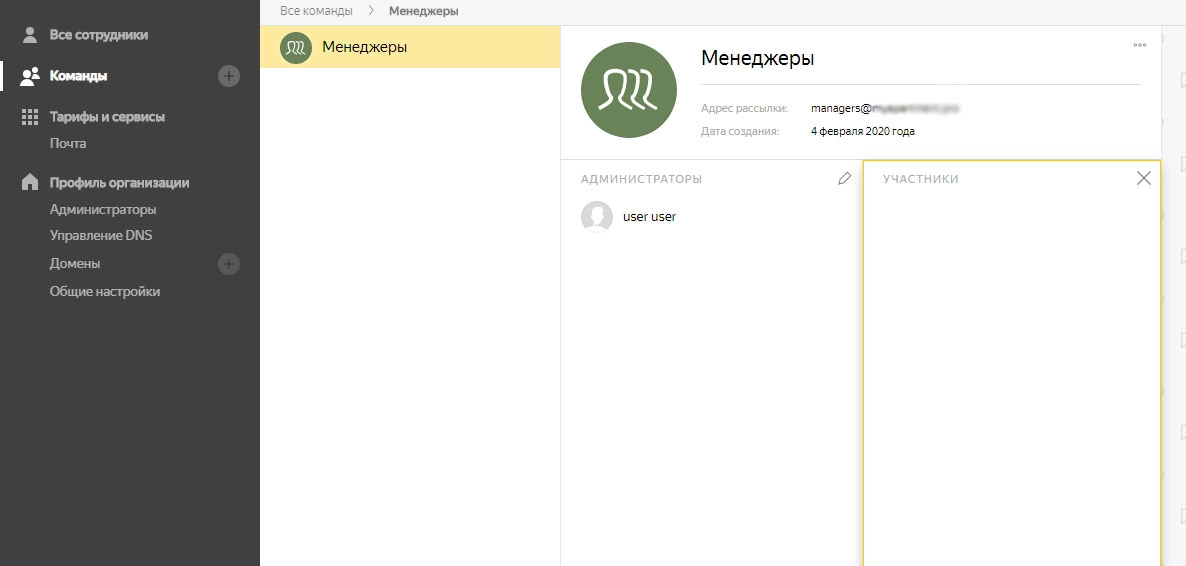This screenshot has height=566, width=1186.
Task: Open Общие настройки
Action: tap(105, 291)
